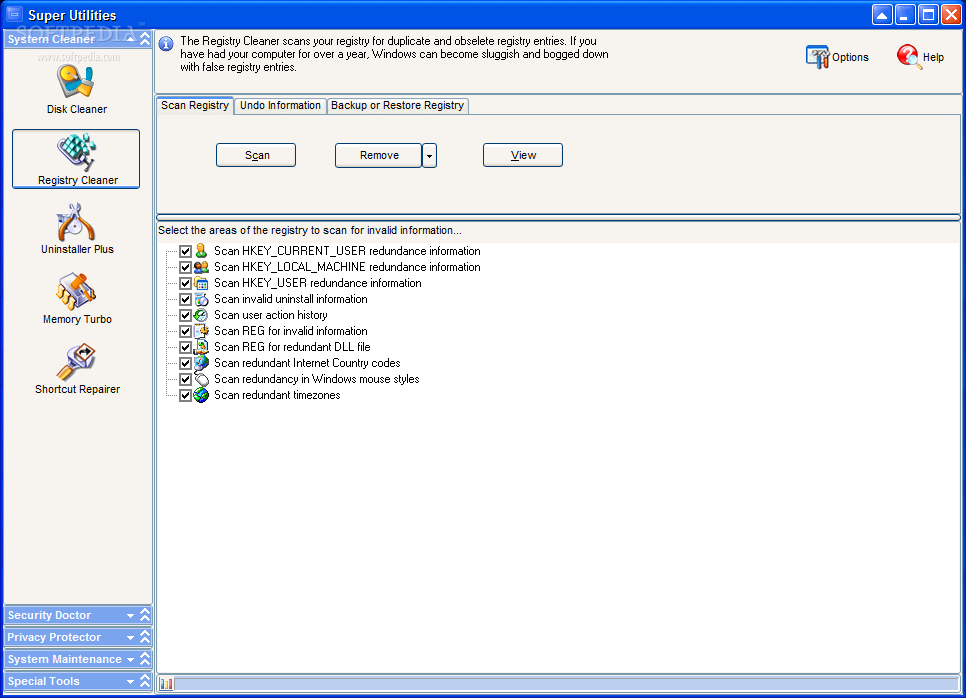
Task: Expand the System Maintenance panel chevron
Action: [145, 659]
